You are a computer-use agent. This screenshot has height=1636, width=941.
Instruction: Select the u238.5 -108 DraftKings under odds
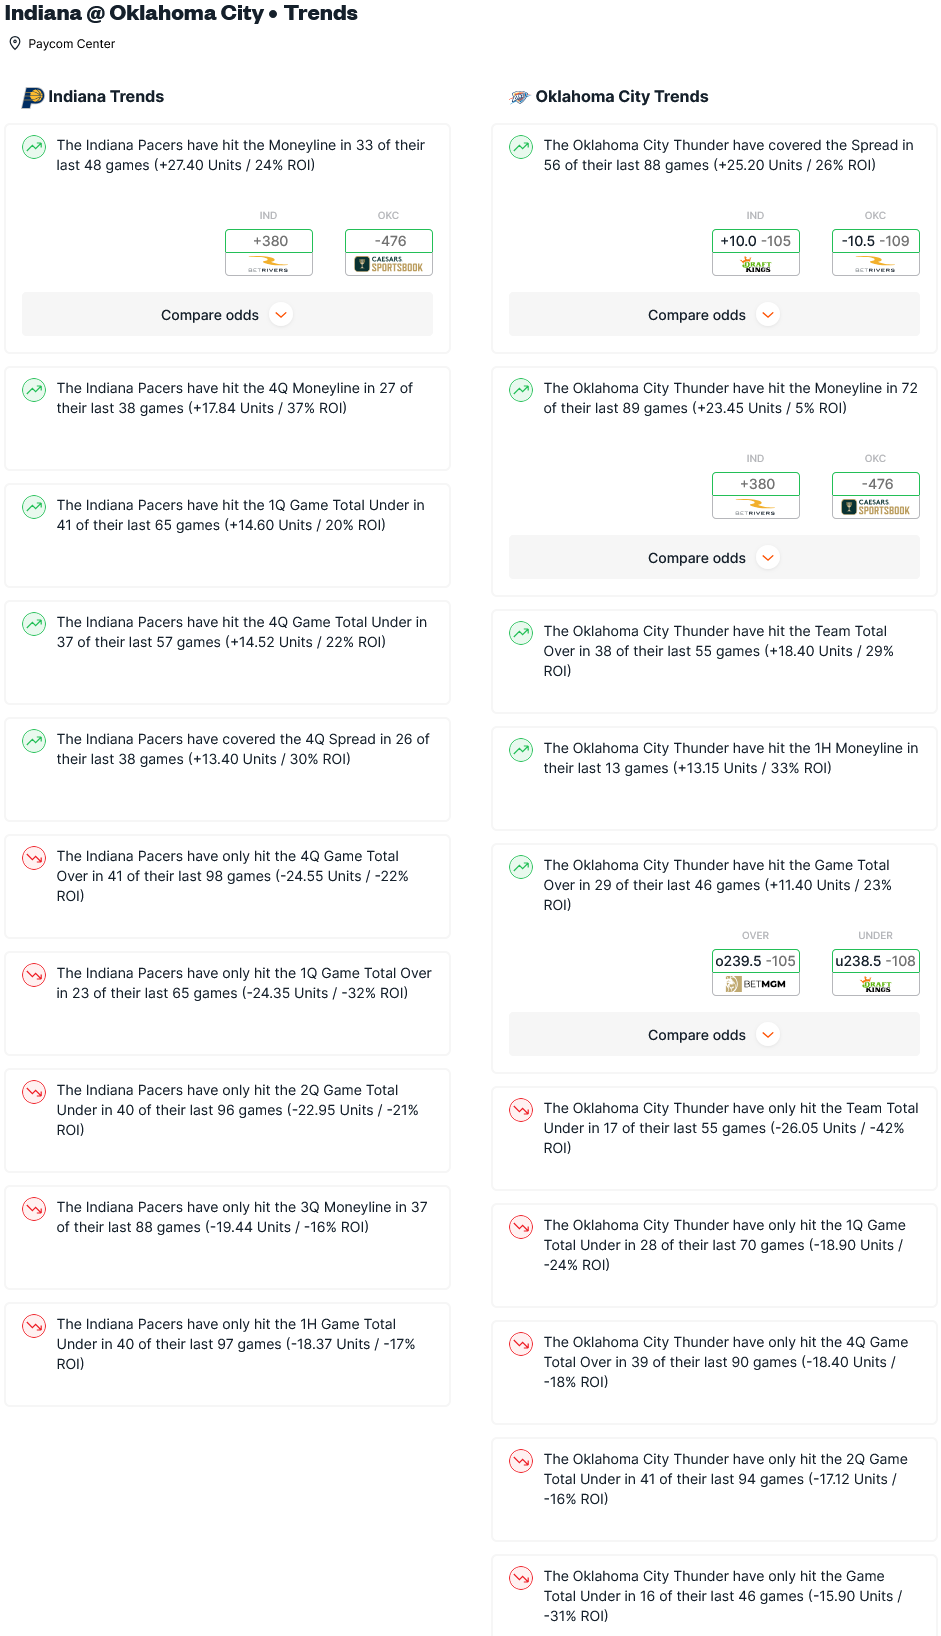(876, 972)
